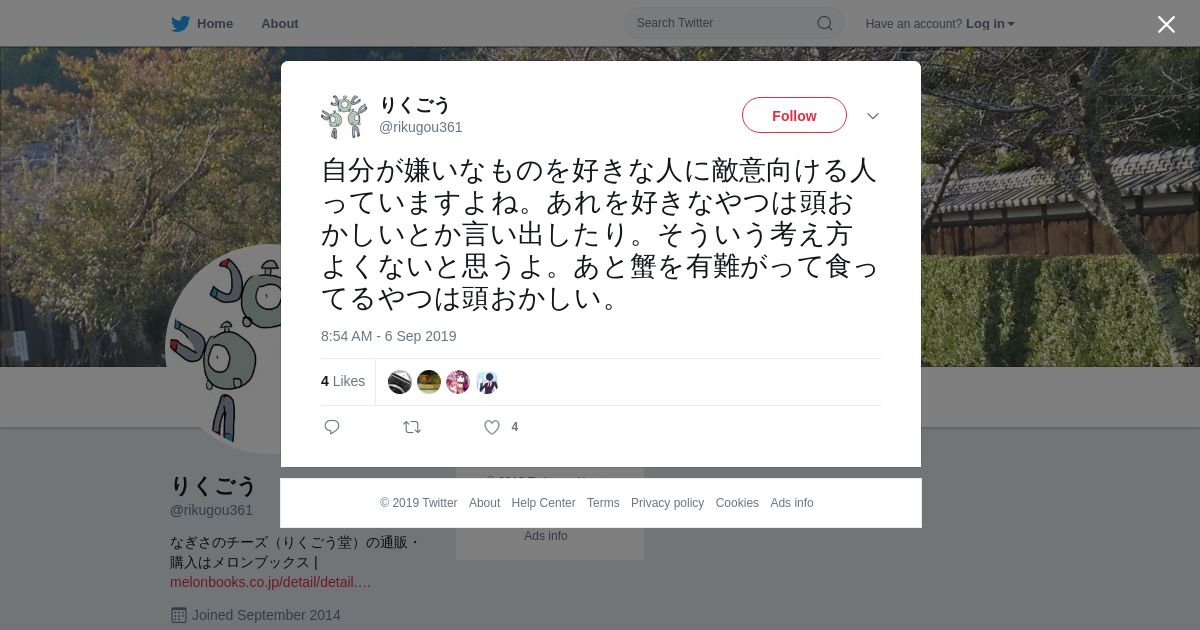Open the fourth liker's avatar
The image size is (1200, 630).
(x=487, y=382)
